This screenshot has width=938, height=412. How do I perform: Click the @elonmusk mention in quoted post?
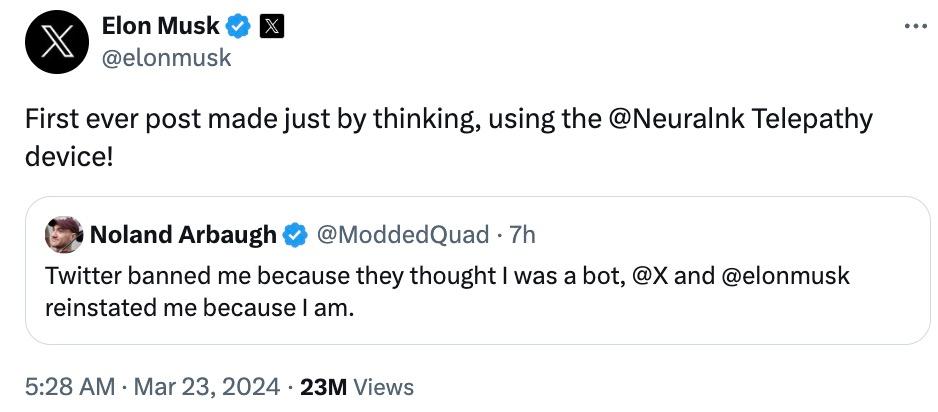(784, 276)
